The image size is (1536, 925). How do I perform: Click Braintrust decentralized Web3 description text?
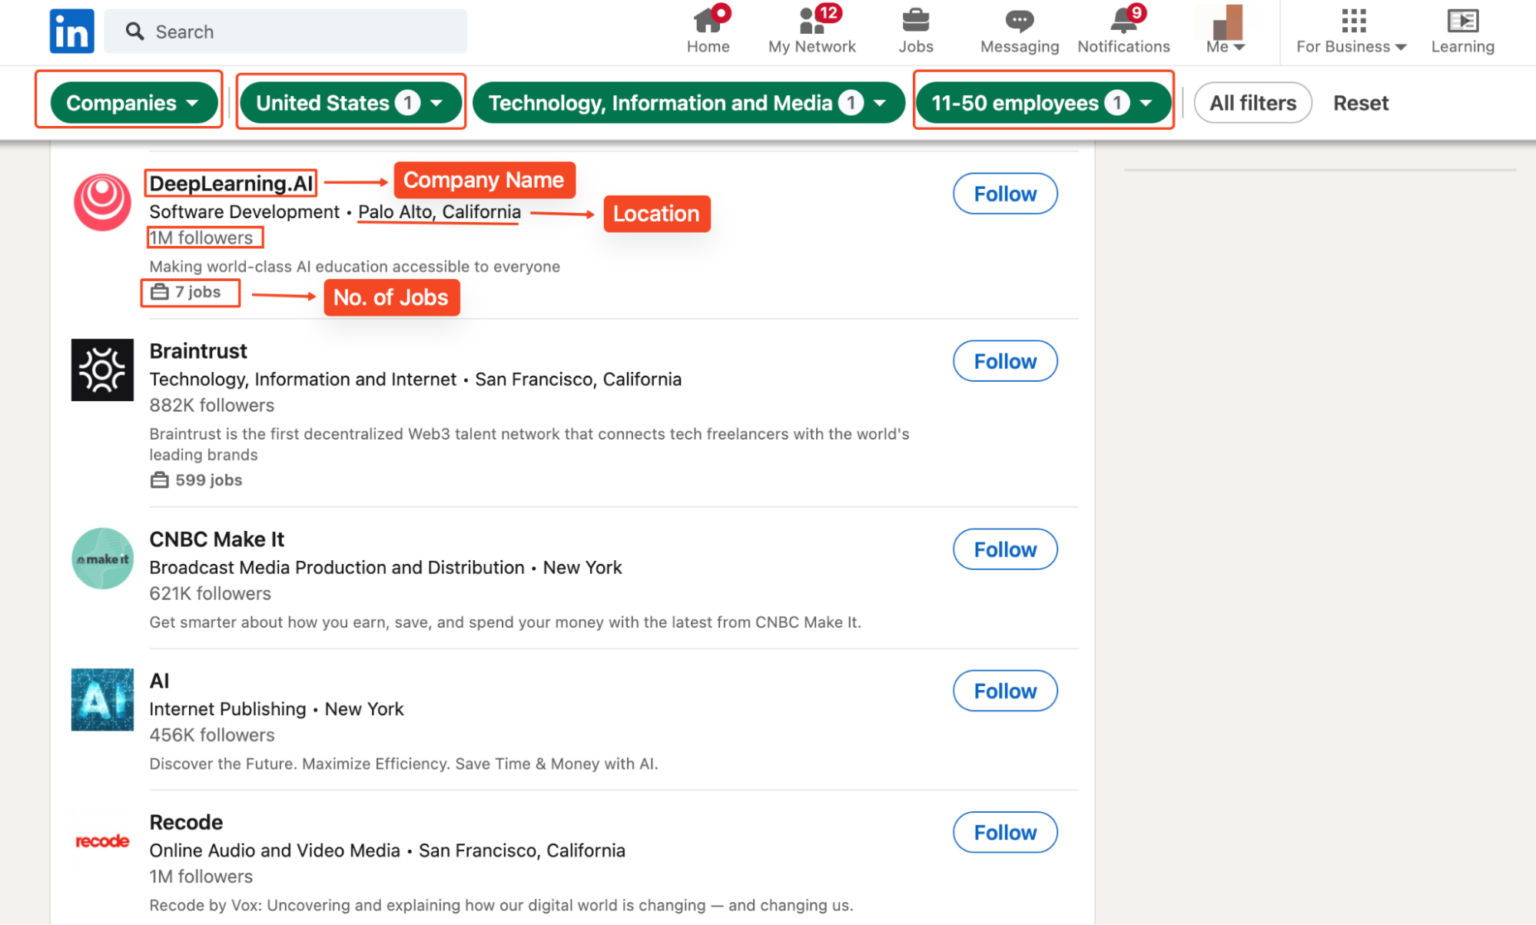point(529,444)
